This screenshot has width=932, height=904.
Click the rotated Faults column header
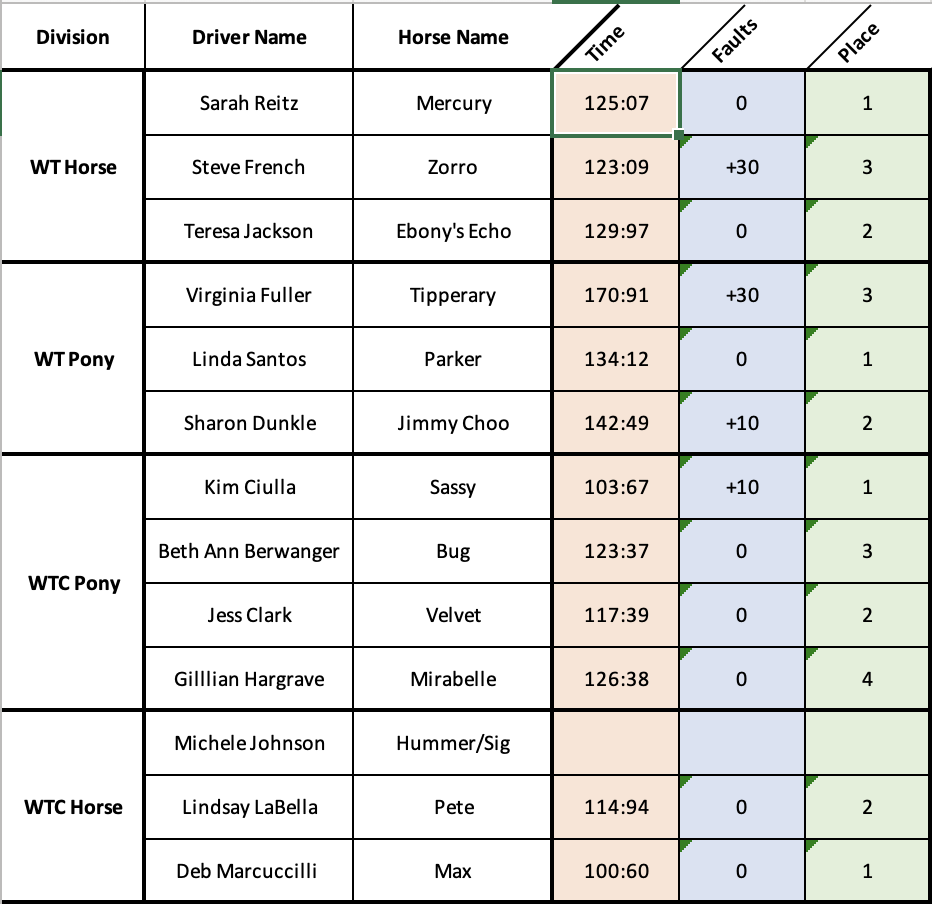point(735,40)
